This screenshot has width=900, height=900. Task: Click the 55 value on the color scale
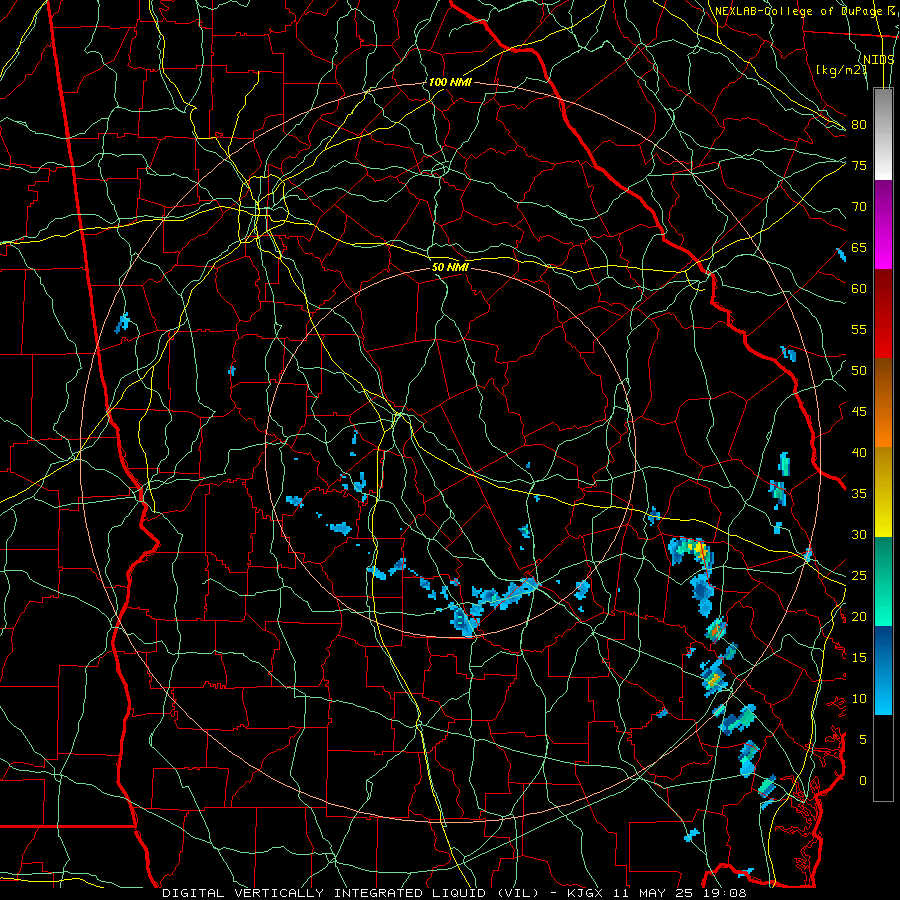(x=859, y=329)
